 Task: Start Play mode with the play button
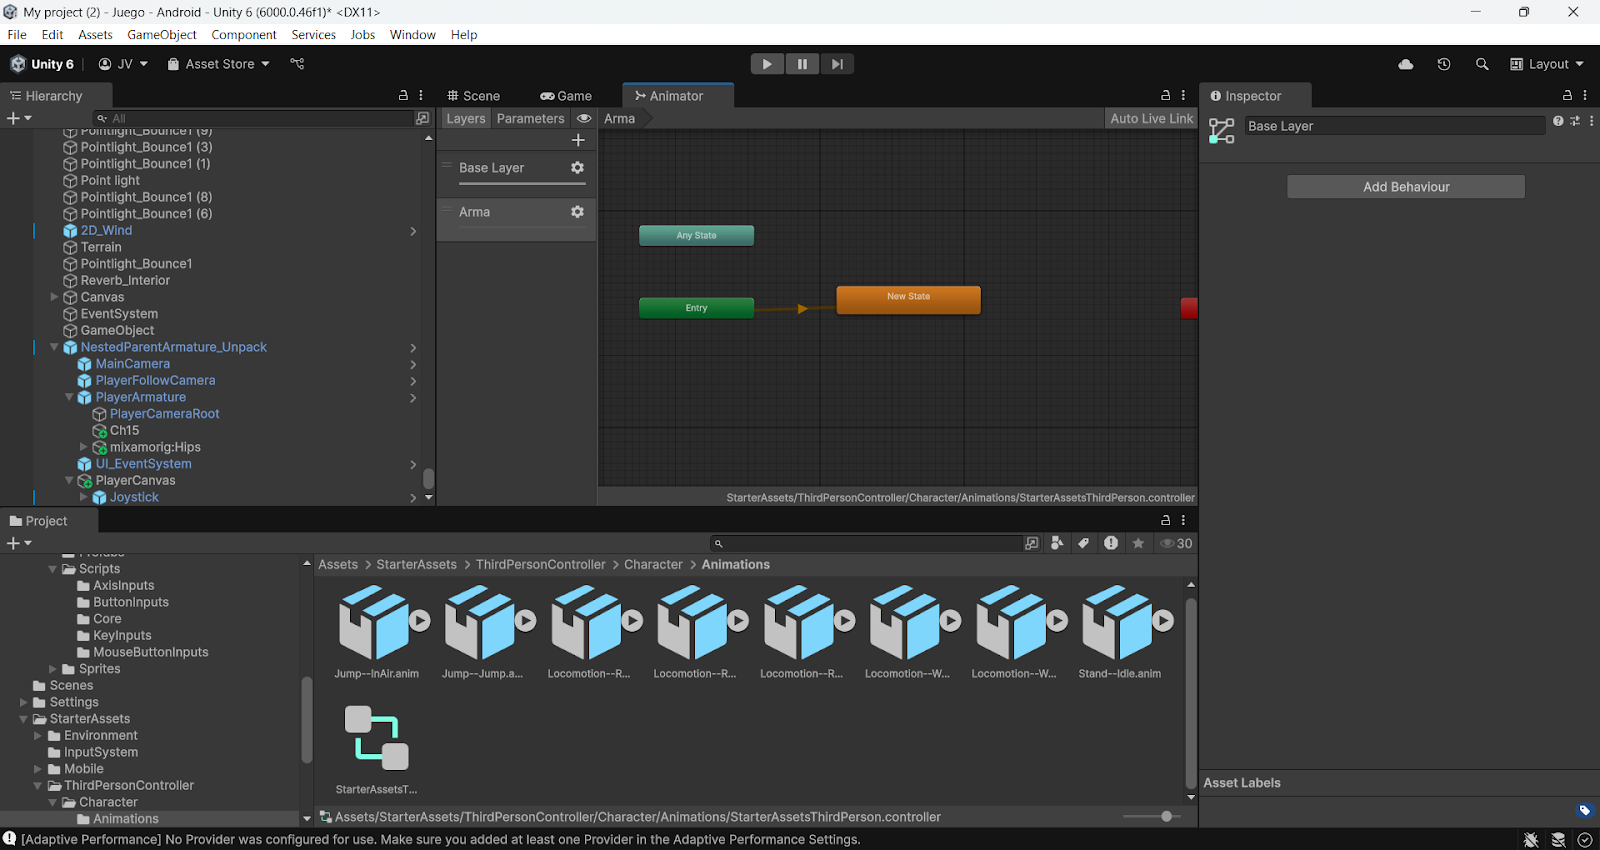tap(767, 64)
